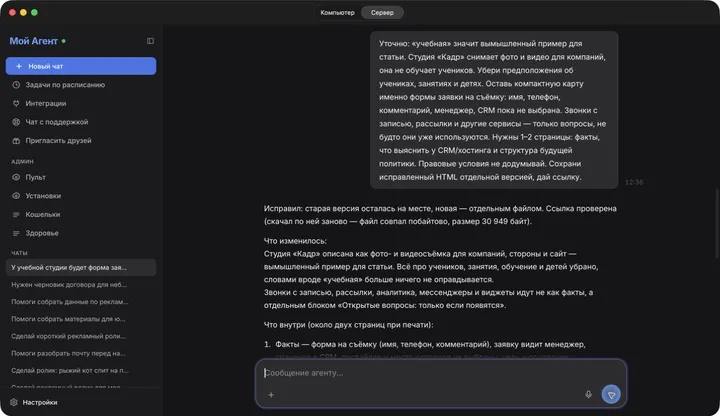Click the globe icon beside Чат с поддержкой
The height and width of the screenshot is (416, 720).
[x=16, y=122]
